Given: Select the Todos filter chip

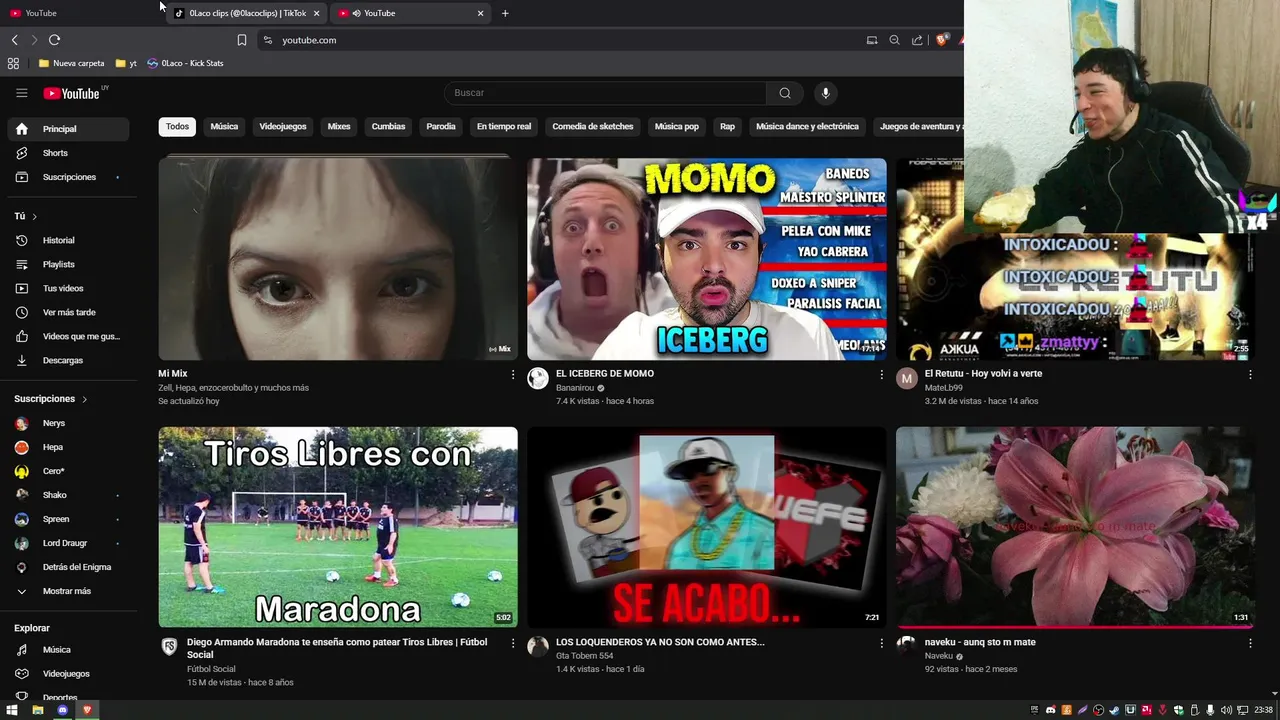Looking at the screenshot, I should tap(177, 127).
